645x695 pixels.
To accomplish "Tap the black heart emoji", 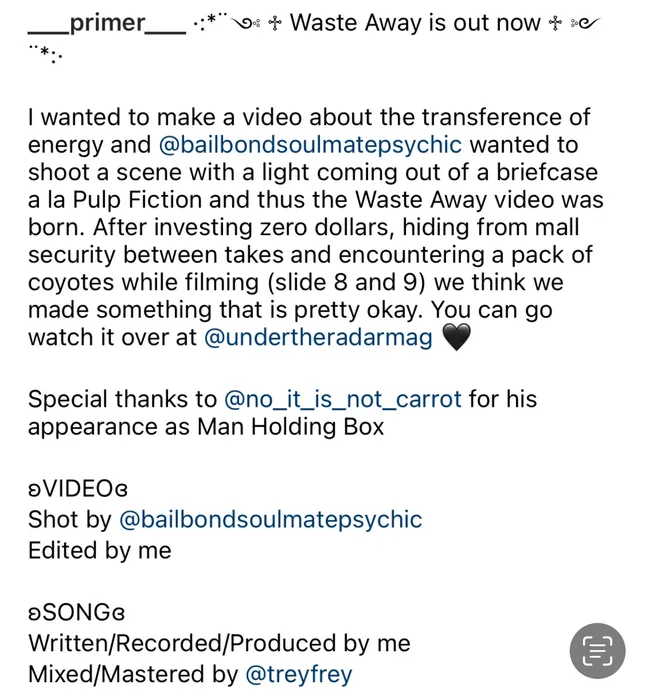I will tap(457, 337).
